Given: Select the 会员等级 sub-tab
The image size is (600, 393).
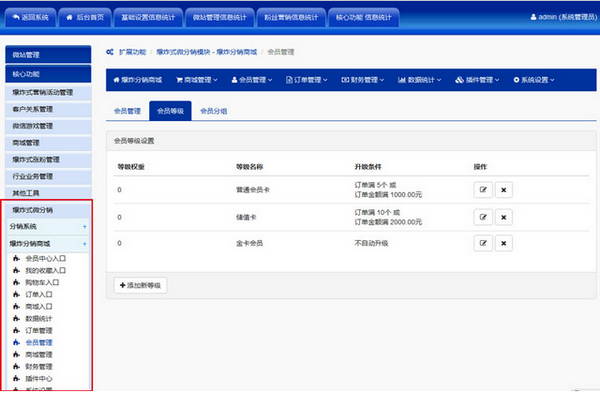Looking at the screenshot, I should 170,111.
